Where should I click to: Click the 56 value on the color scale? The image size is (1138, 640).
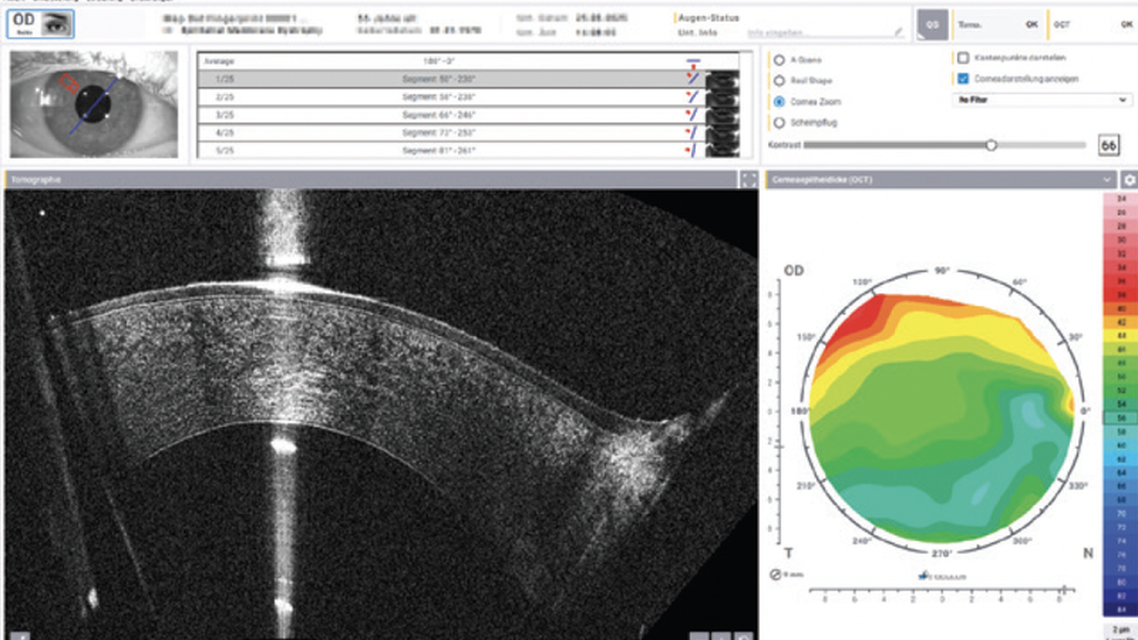1121,418
